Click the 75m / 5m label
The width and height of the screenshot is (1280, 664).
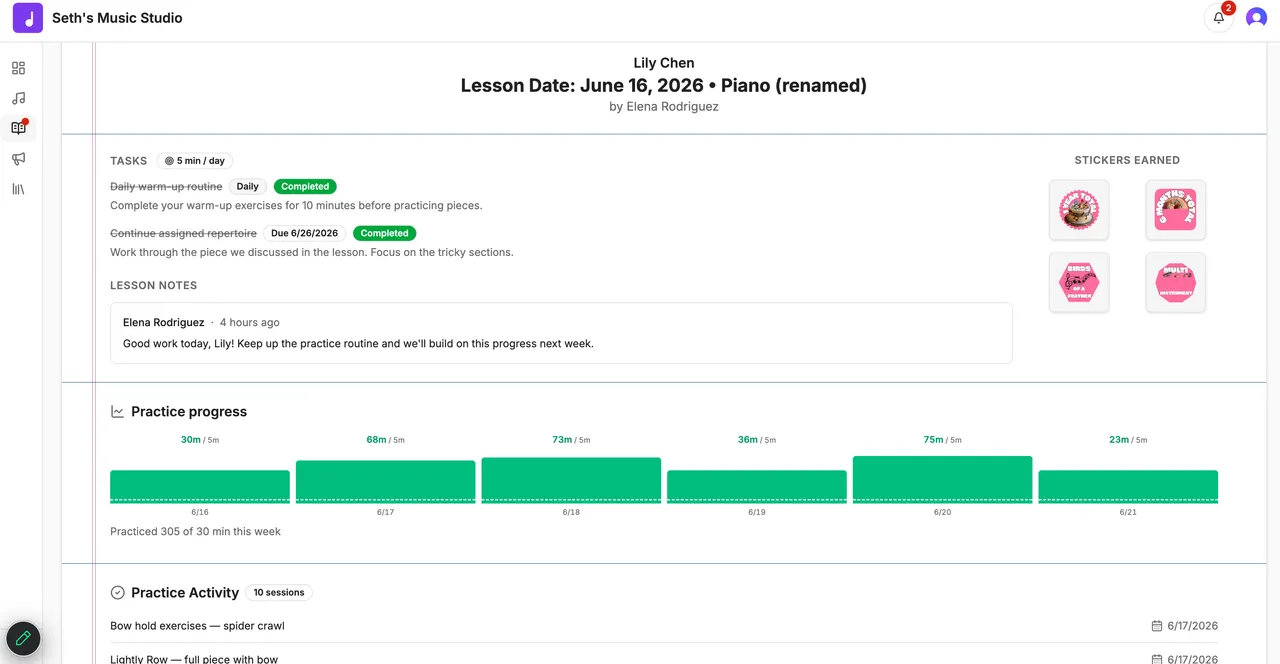click(943, 439)
